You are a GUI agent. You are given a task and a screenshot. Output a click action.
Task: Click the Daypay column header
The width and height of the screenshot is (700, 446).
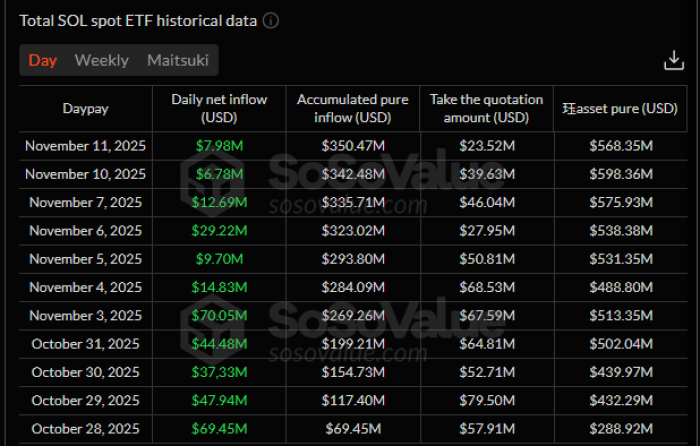[86, 108]
